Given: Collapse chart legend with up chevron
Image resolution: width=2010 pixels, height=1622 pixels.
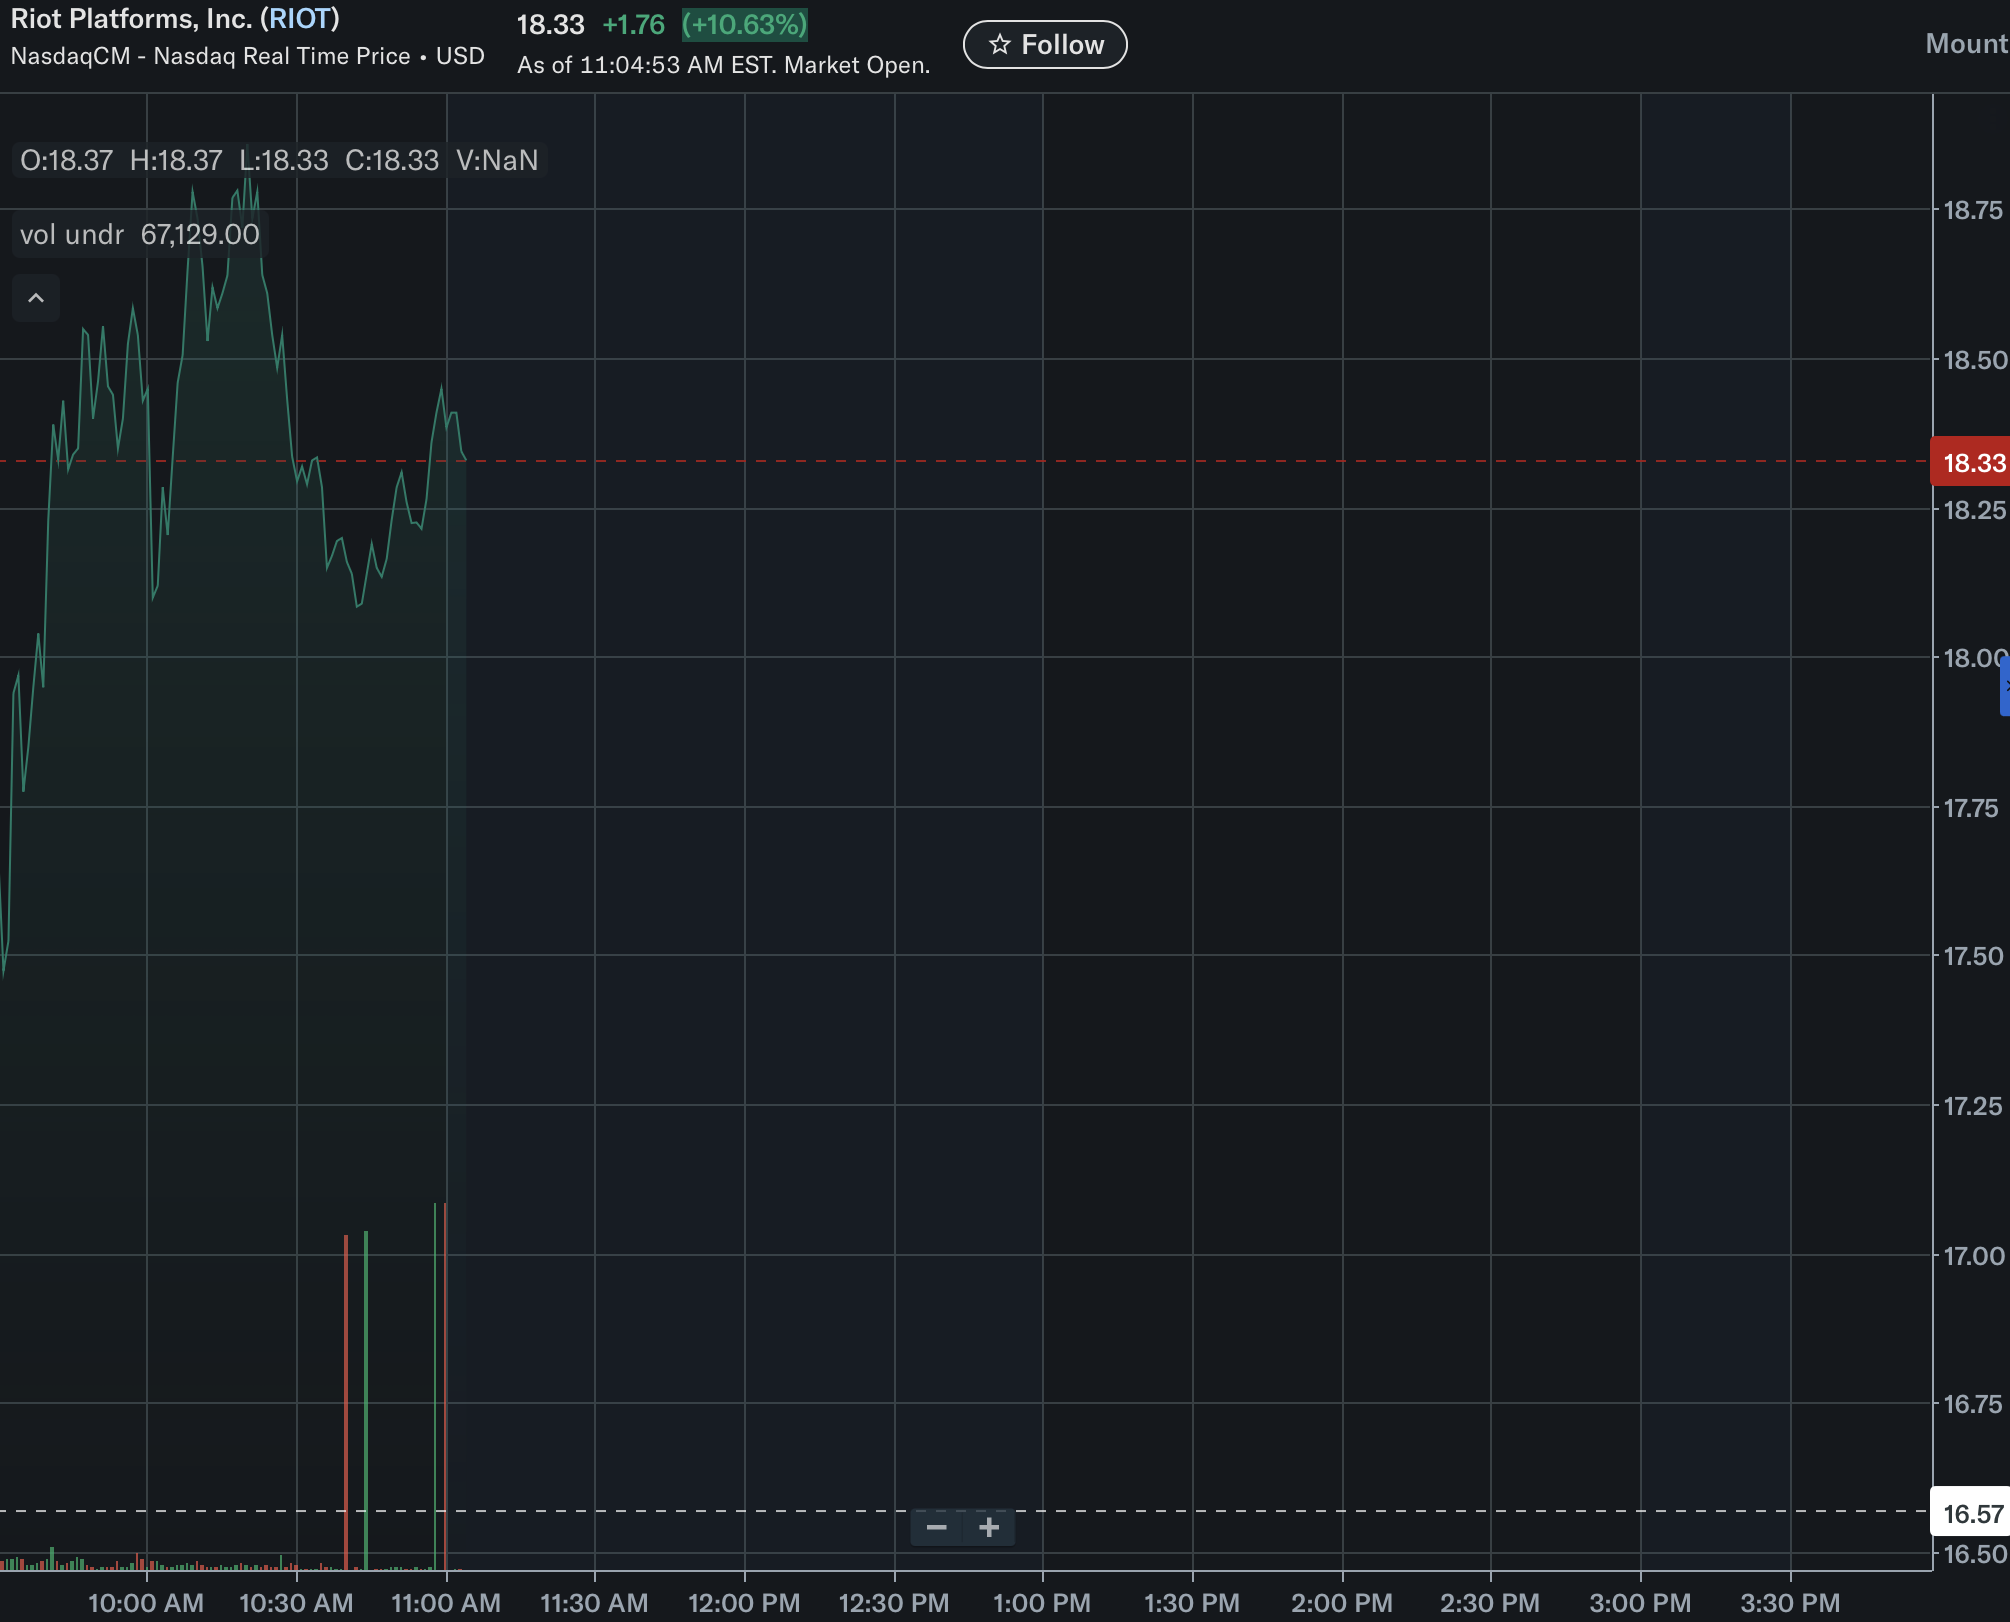Looking at the screenshot, I should point(36,298).
